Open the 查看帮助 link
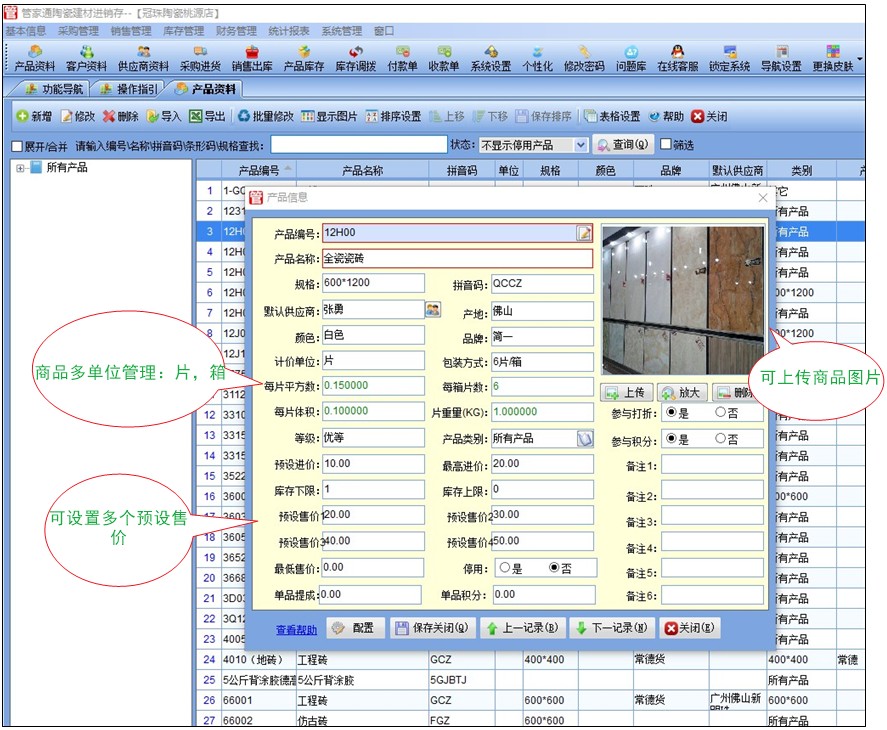Viewport: 887px width, 730px height. point(296,629)
